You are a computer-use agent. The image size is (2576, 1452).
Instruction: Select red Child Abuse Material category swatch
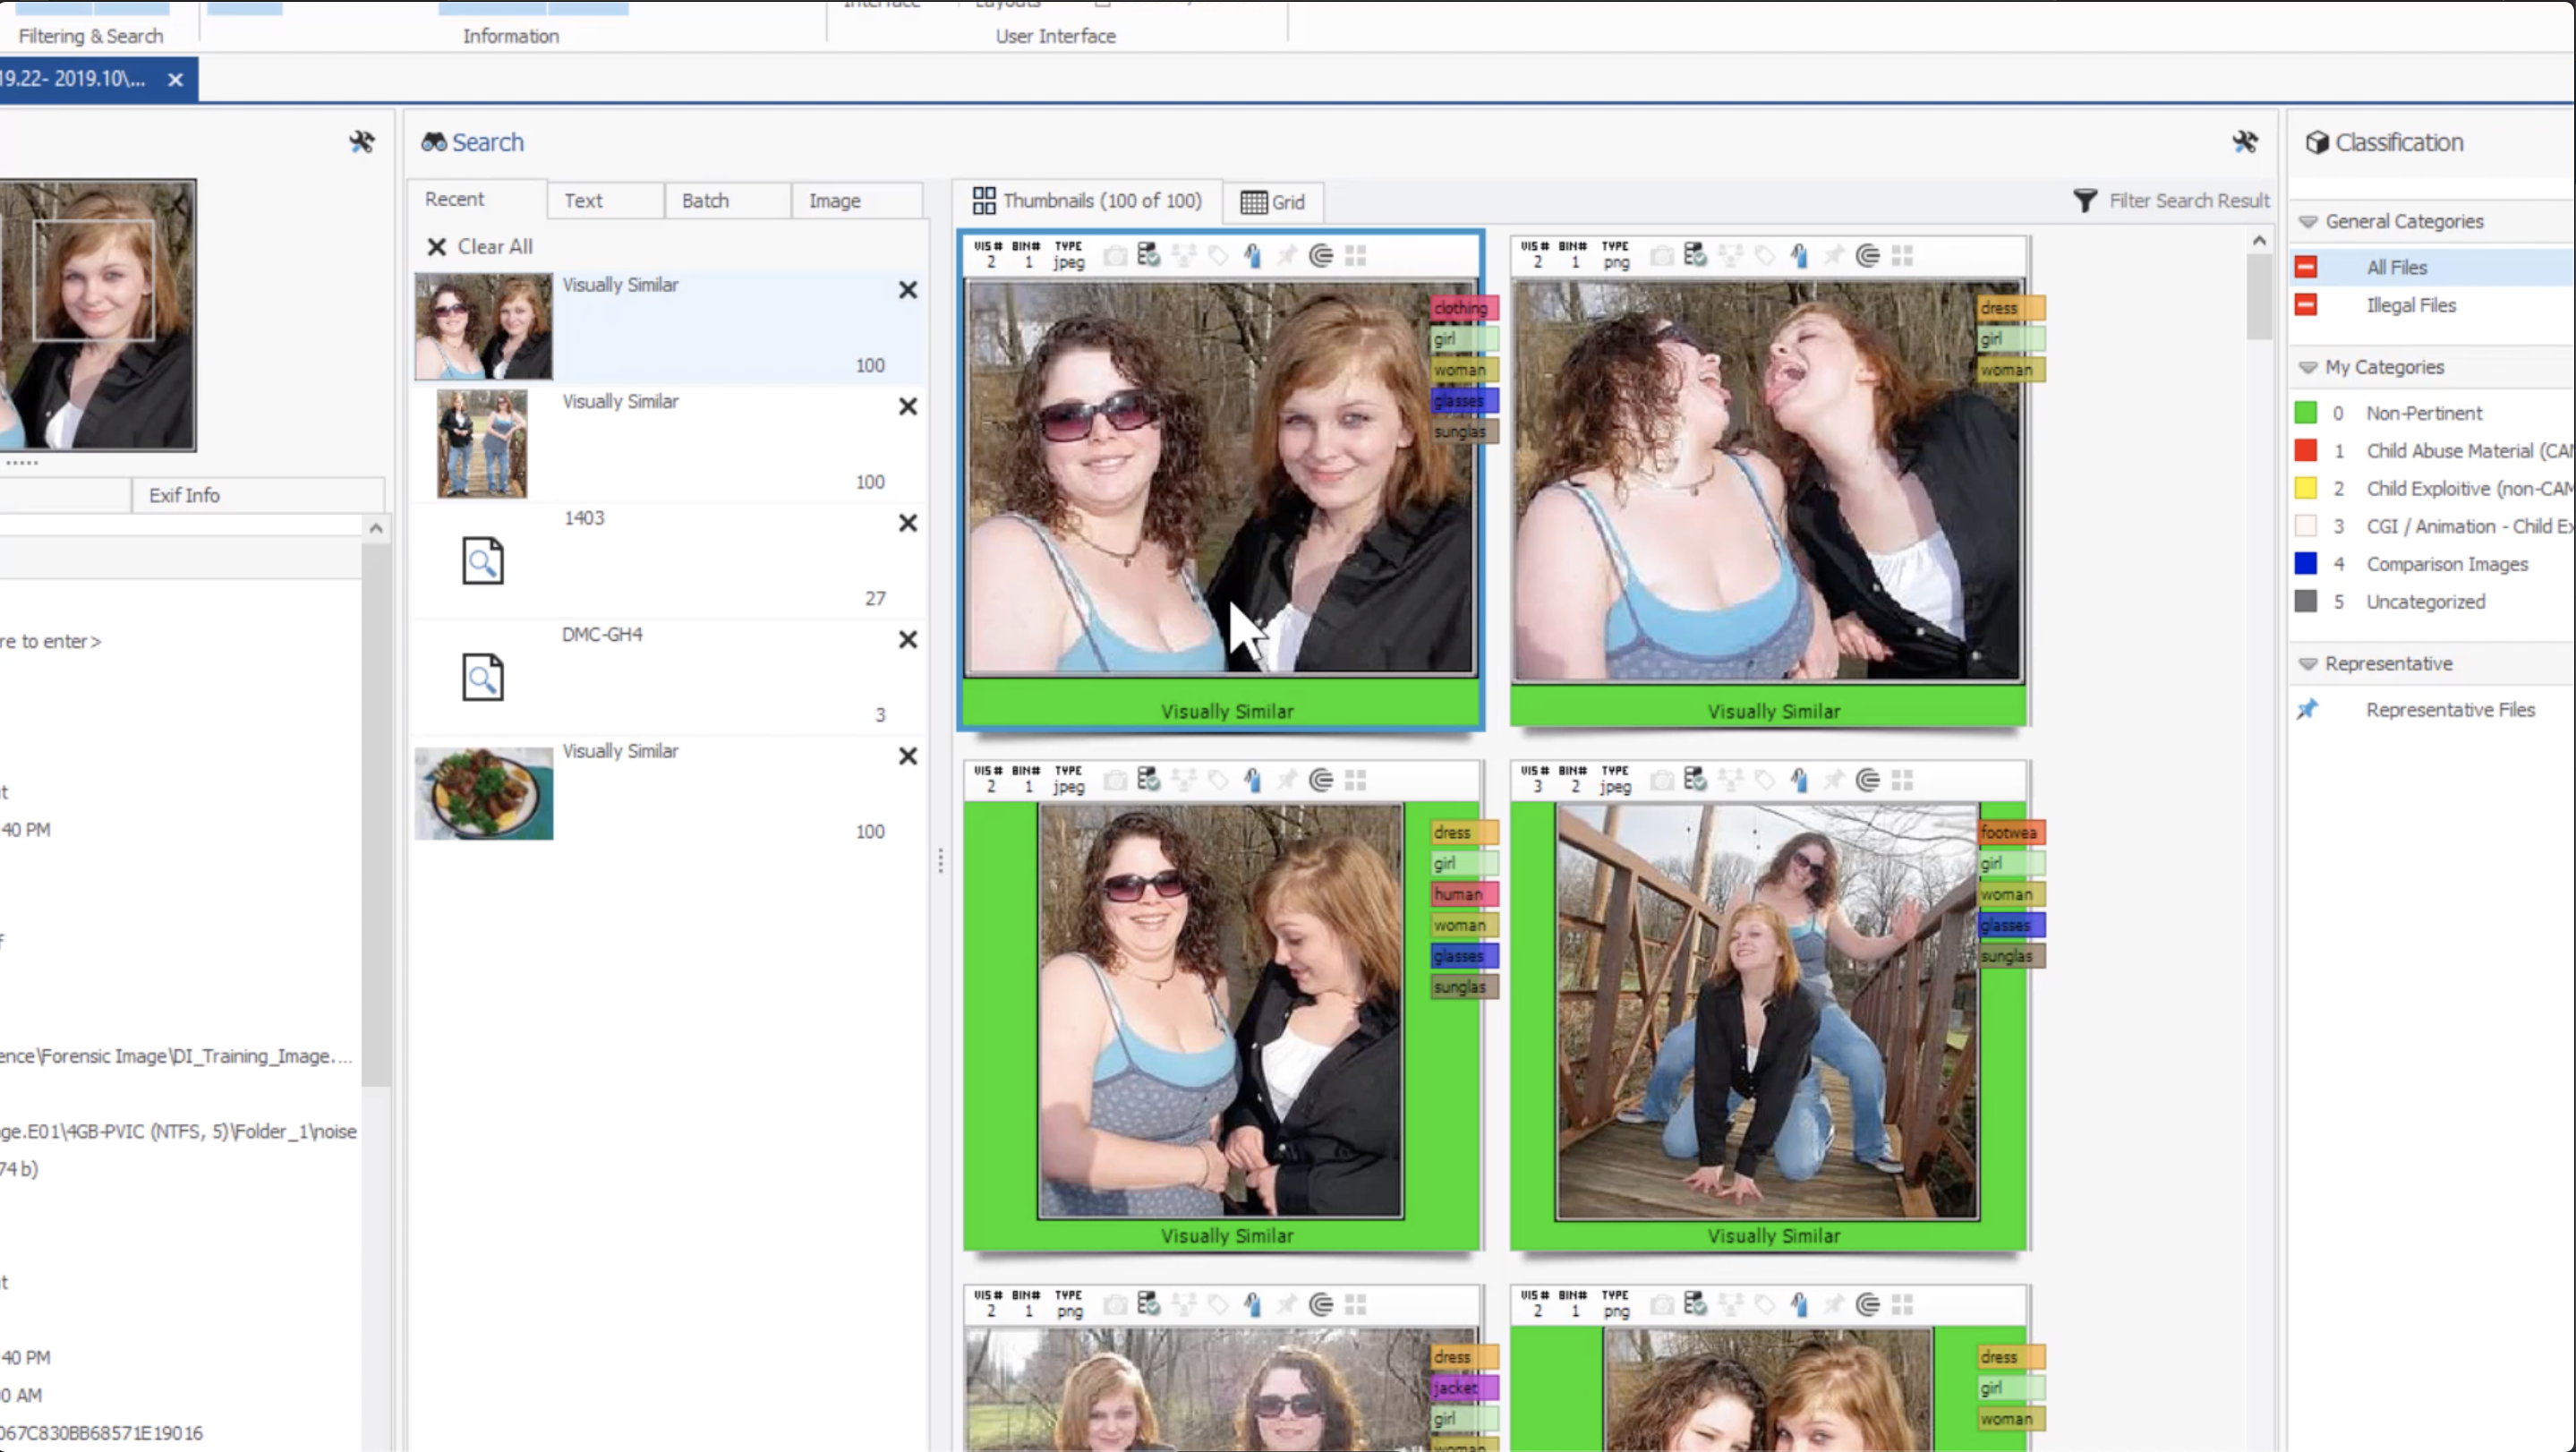2306,451
